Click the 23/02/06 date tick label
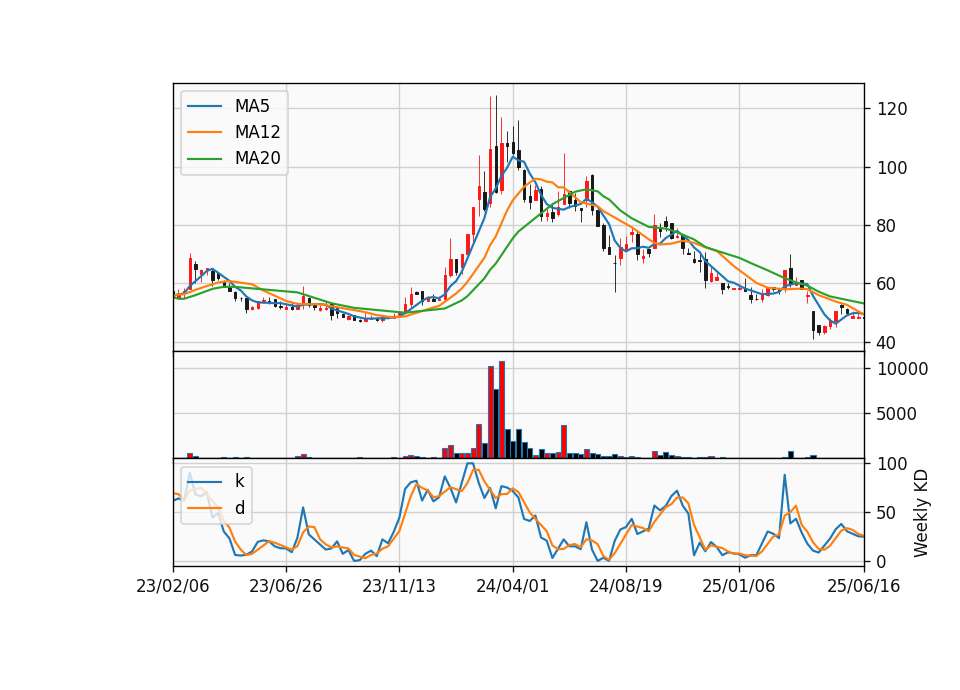 tap(173, 586)
